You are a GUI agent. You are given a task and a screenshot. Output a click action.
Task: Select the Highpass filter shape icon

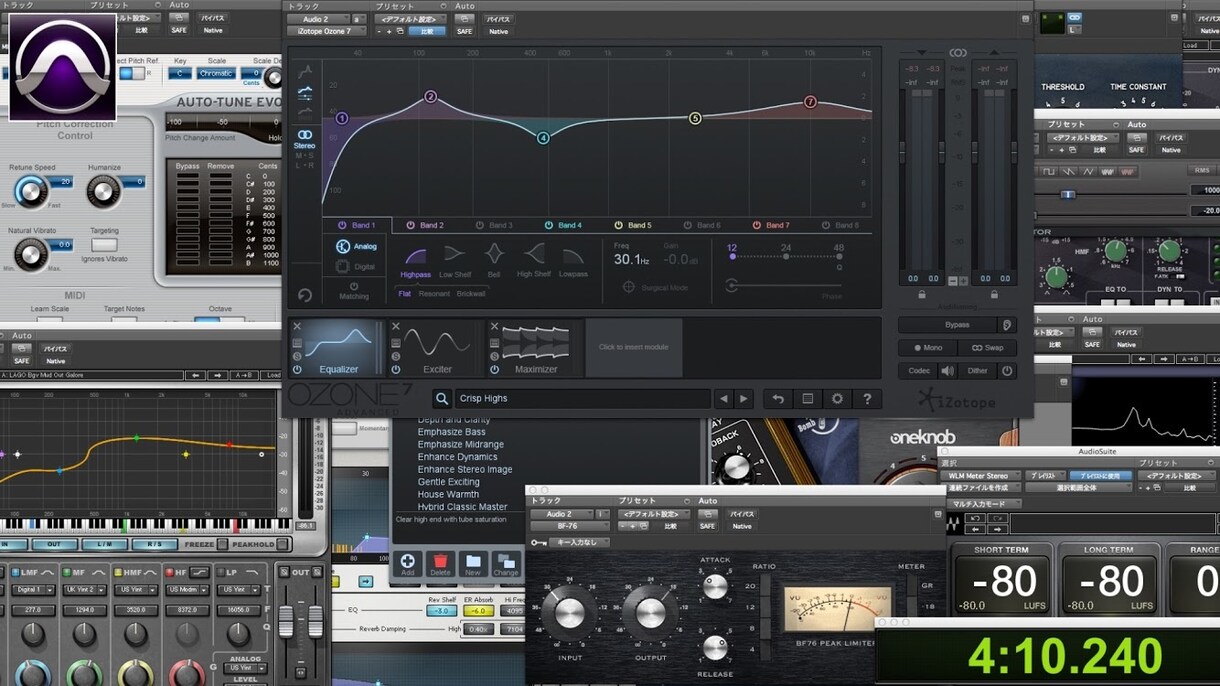point(414,256)
